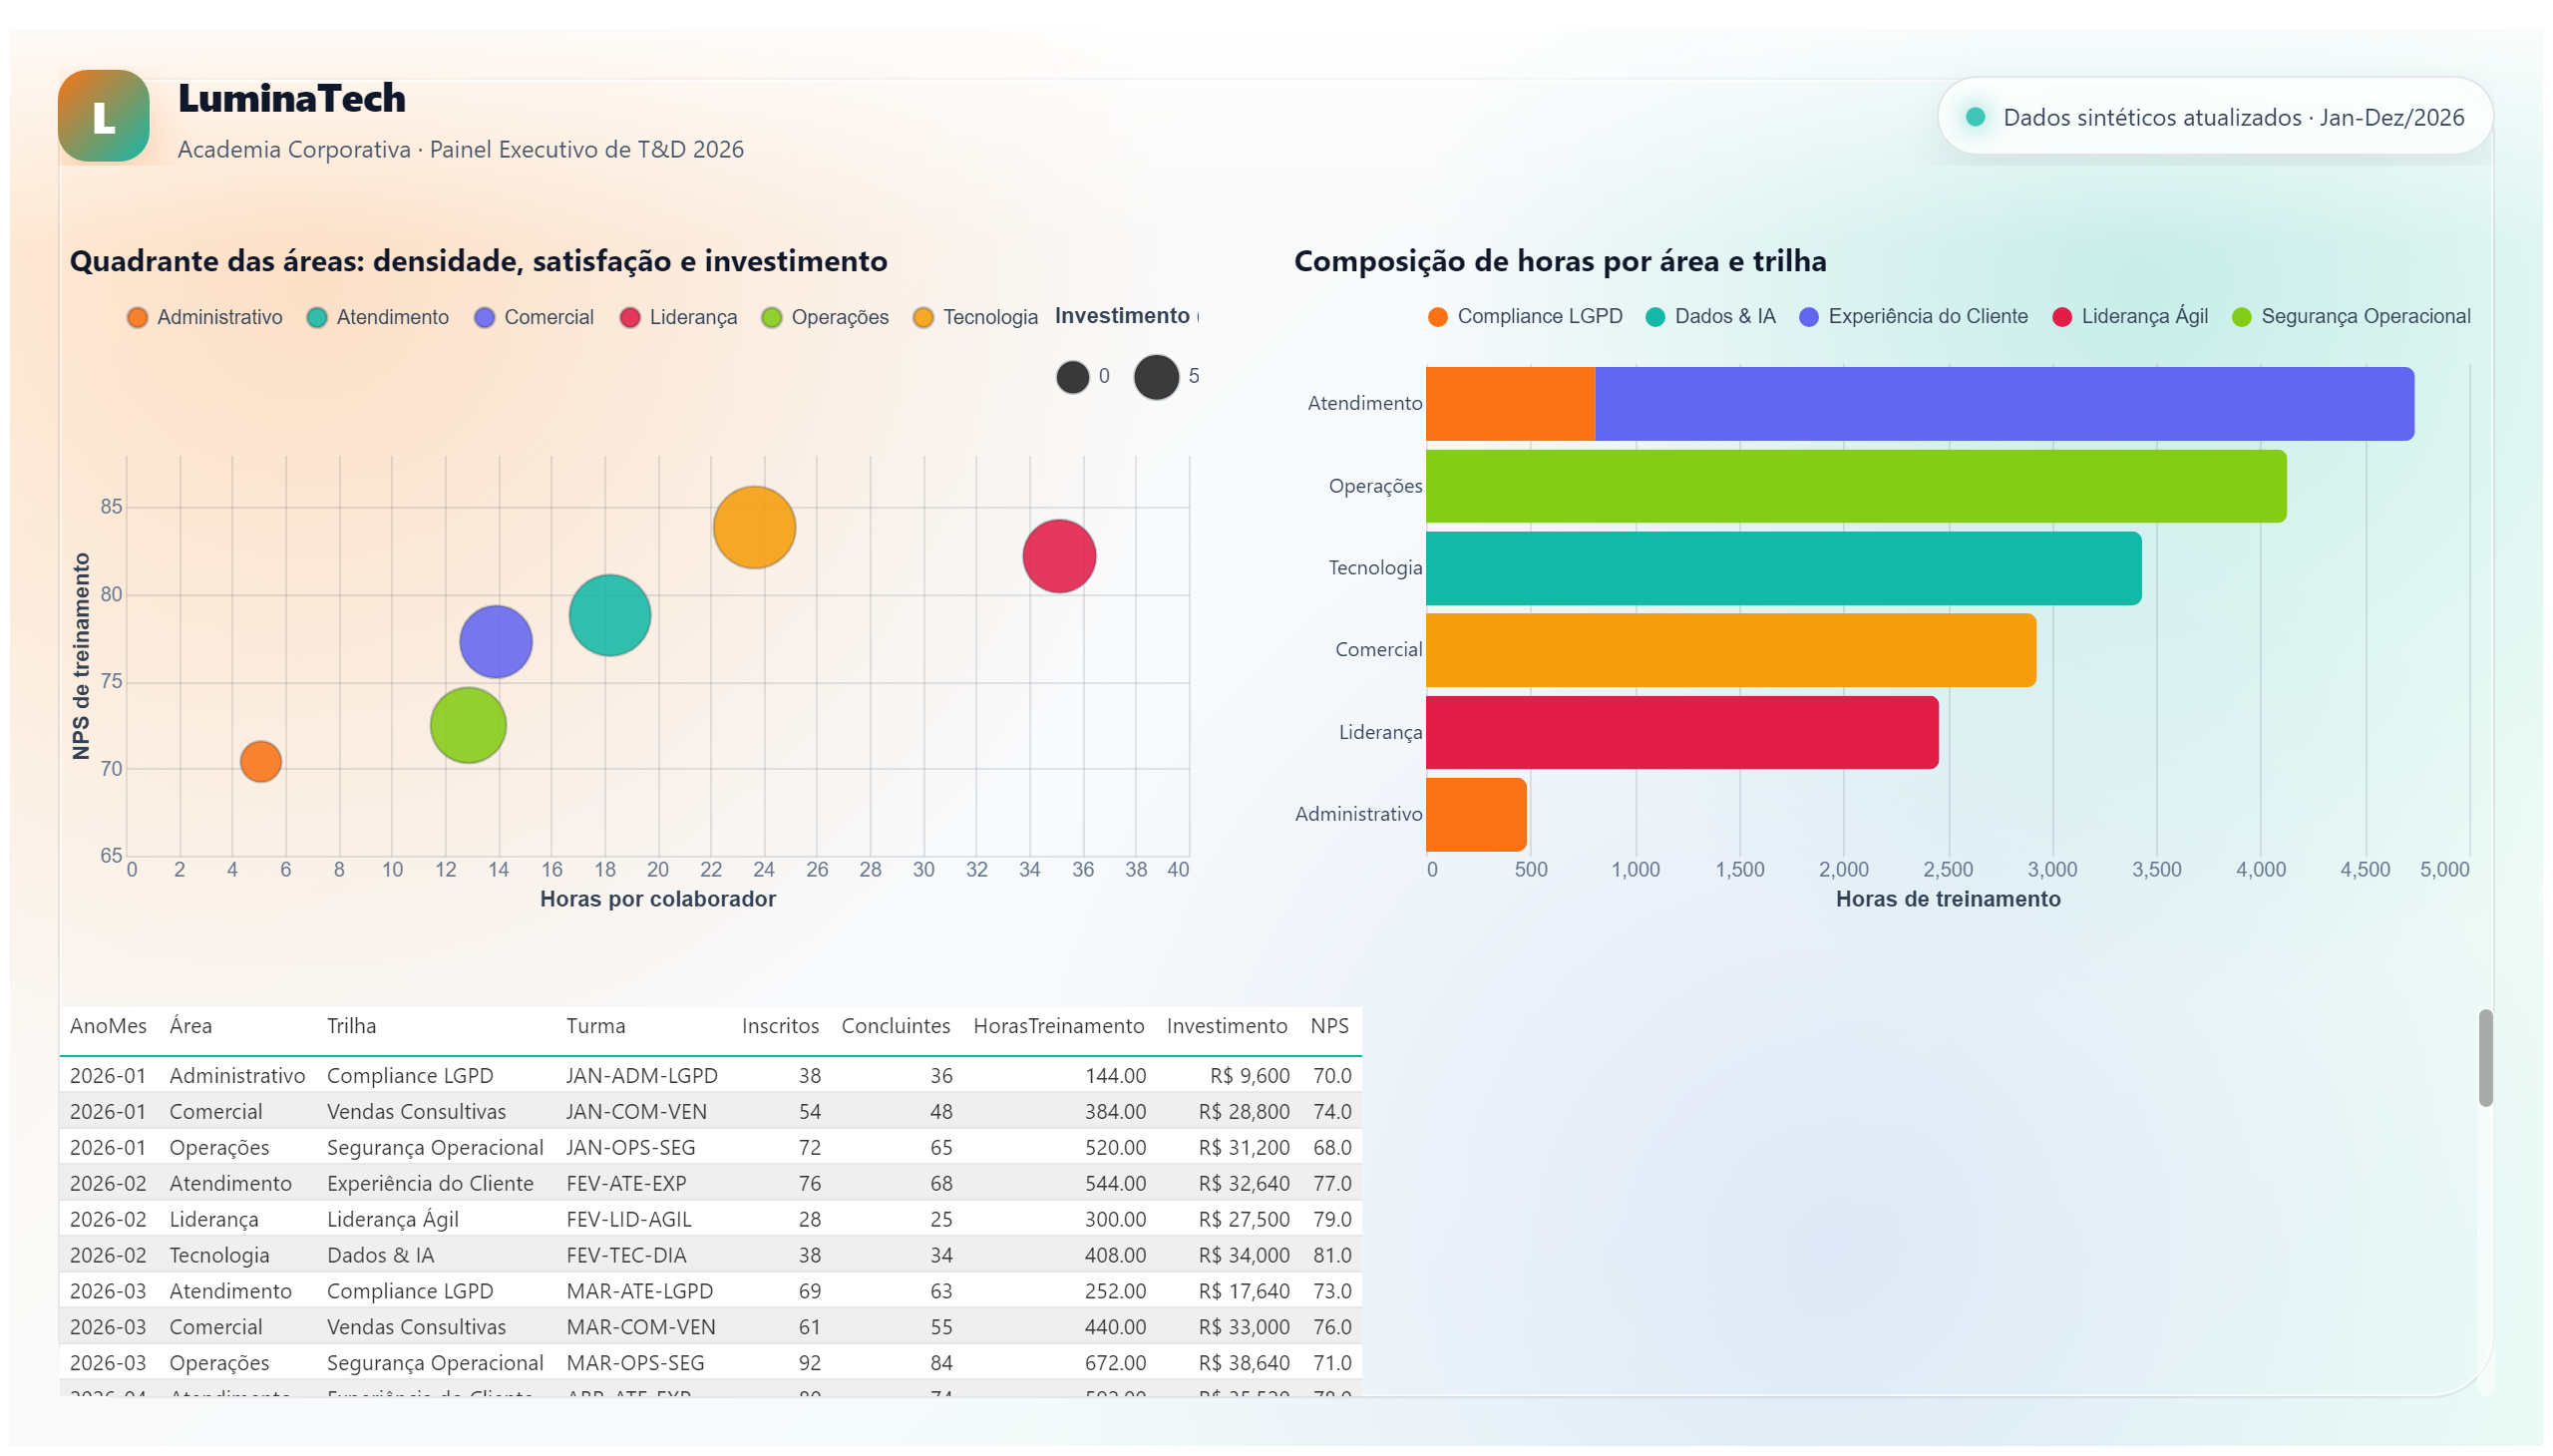The width and height of the screenshot is (2553, 1456).
Task: Select Administrativo legend marker in bubble chart
Action: [x=137, y=318]
